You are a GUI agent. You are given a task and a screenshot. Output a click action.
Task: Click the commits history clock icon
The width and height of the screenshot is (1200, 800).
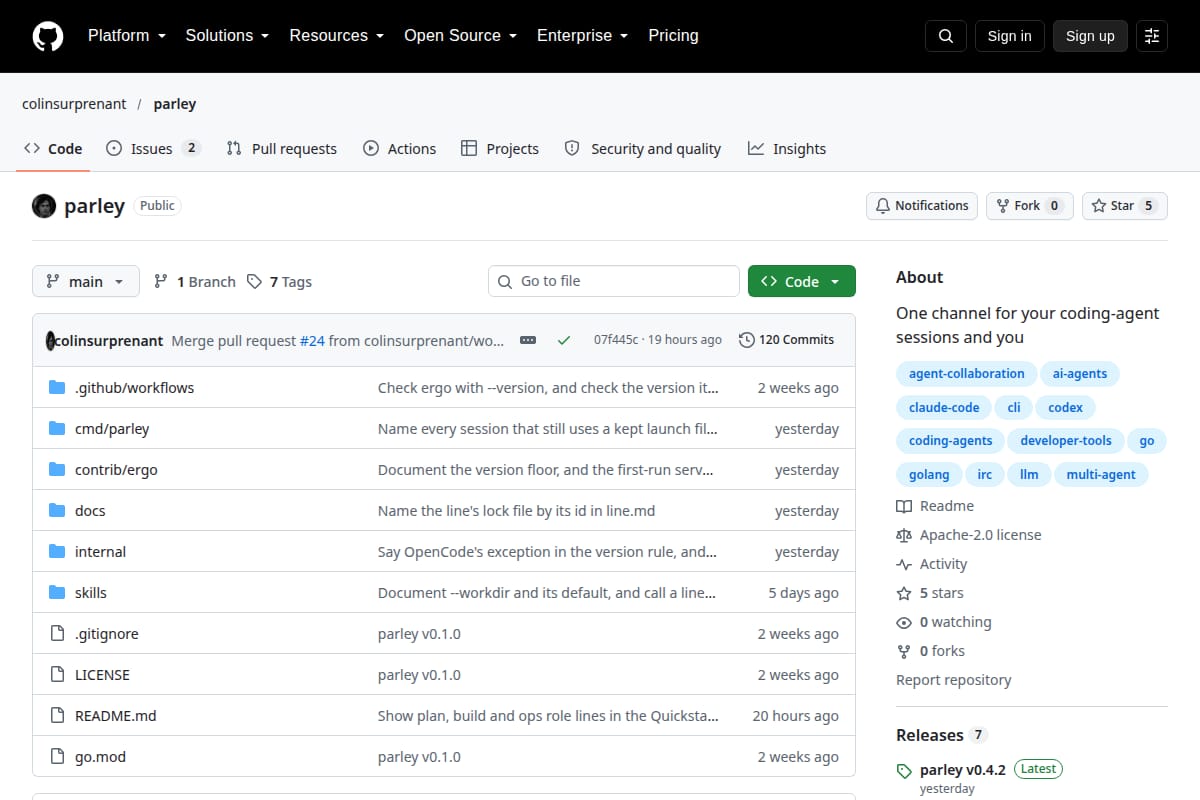(746, 340)
